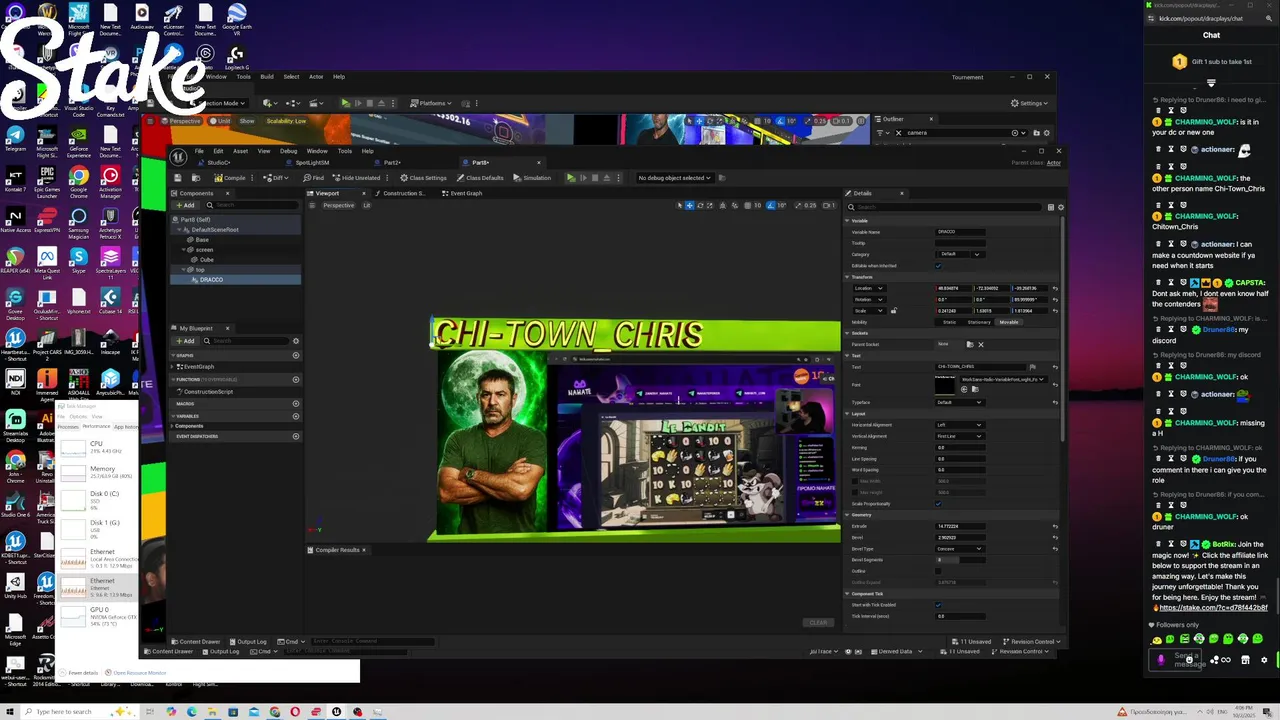Open the viewport options hamburger menu
Viewport: 1280px width, 720px height.
312,205
